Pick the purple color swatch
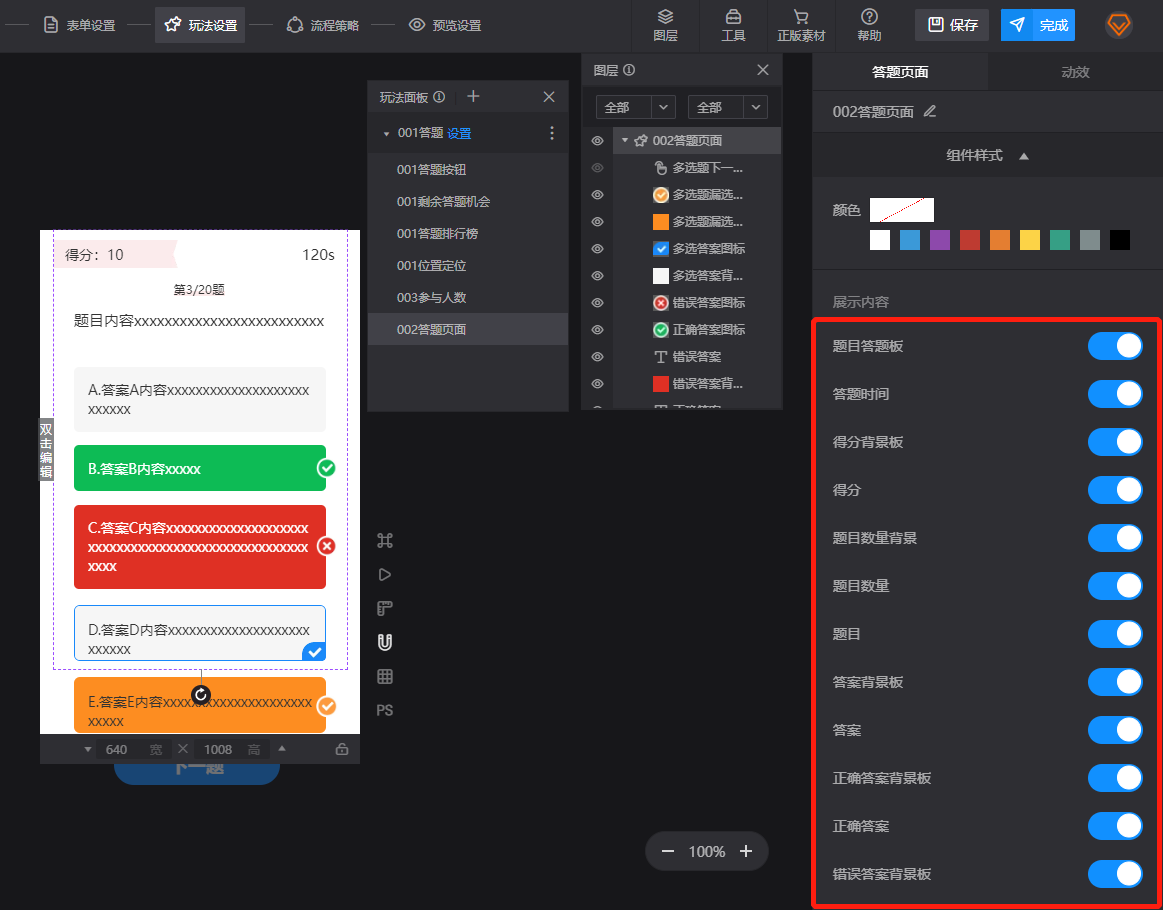 pyautogui.click(x=940, y=240)
